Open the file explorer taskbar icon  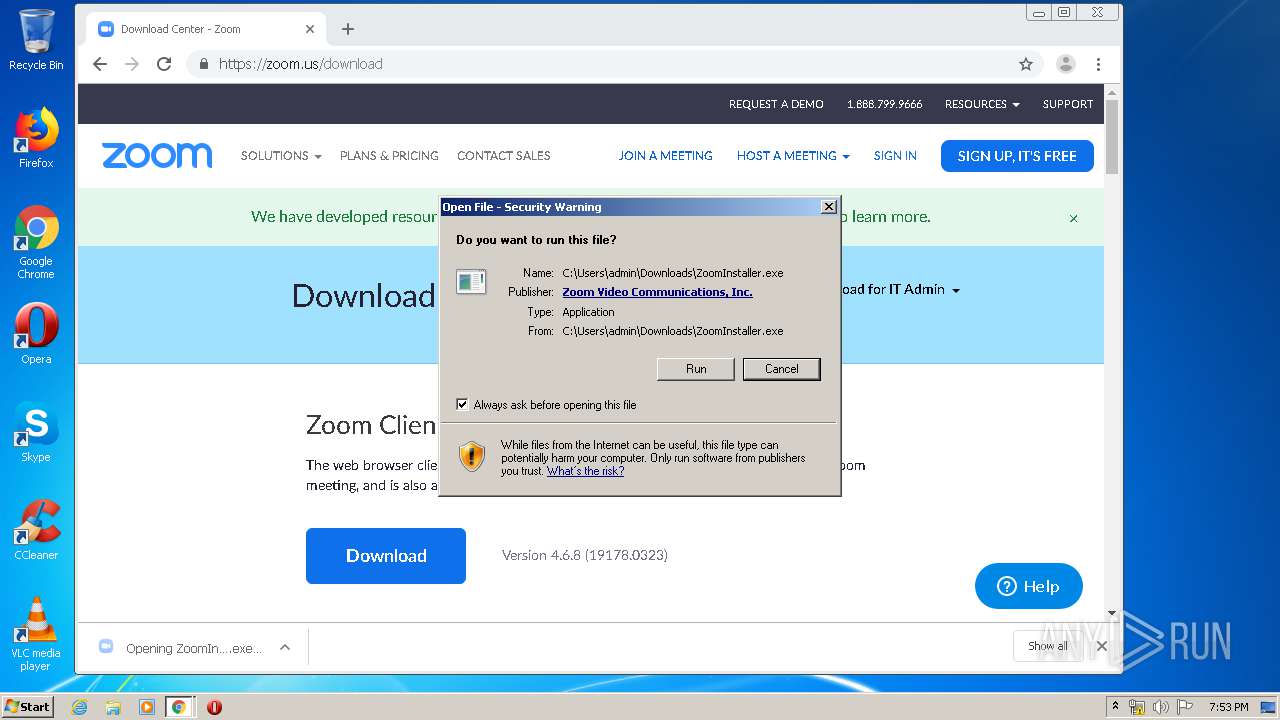tap(113, 707)
